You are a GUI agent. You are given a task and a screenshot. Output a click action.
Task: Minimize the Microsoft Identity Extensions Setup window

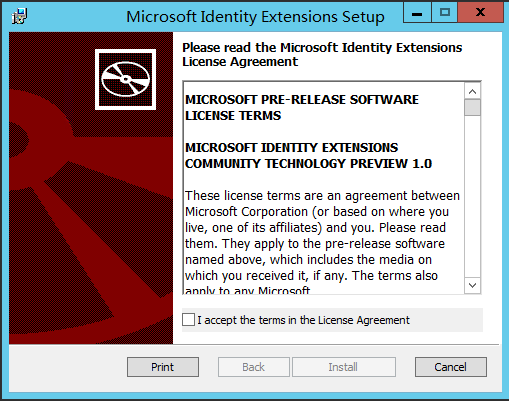pyautogui.click(x=417, y=13)
